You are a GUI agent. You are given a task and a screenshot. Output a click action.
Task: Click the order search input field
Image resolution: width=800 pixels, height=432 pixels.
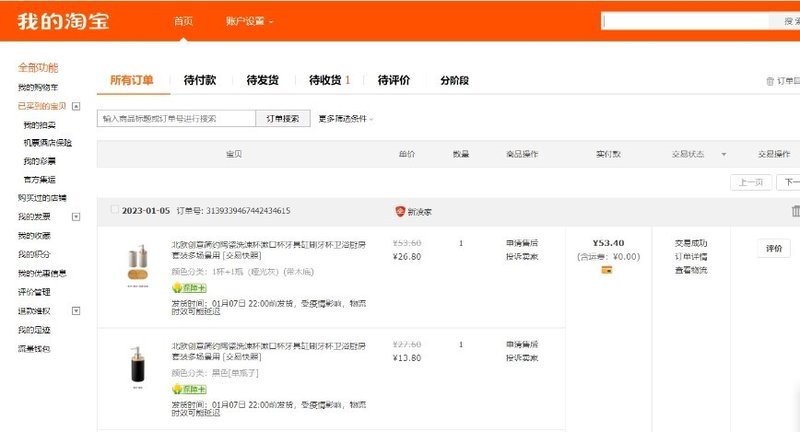pyautogui.click(x=176, y=119)
